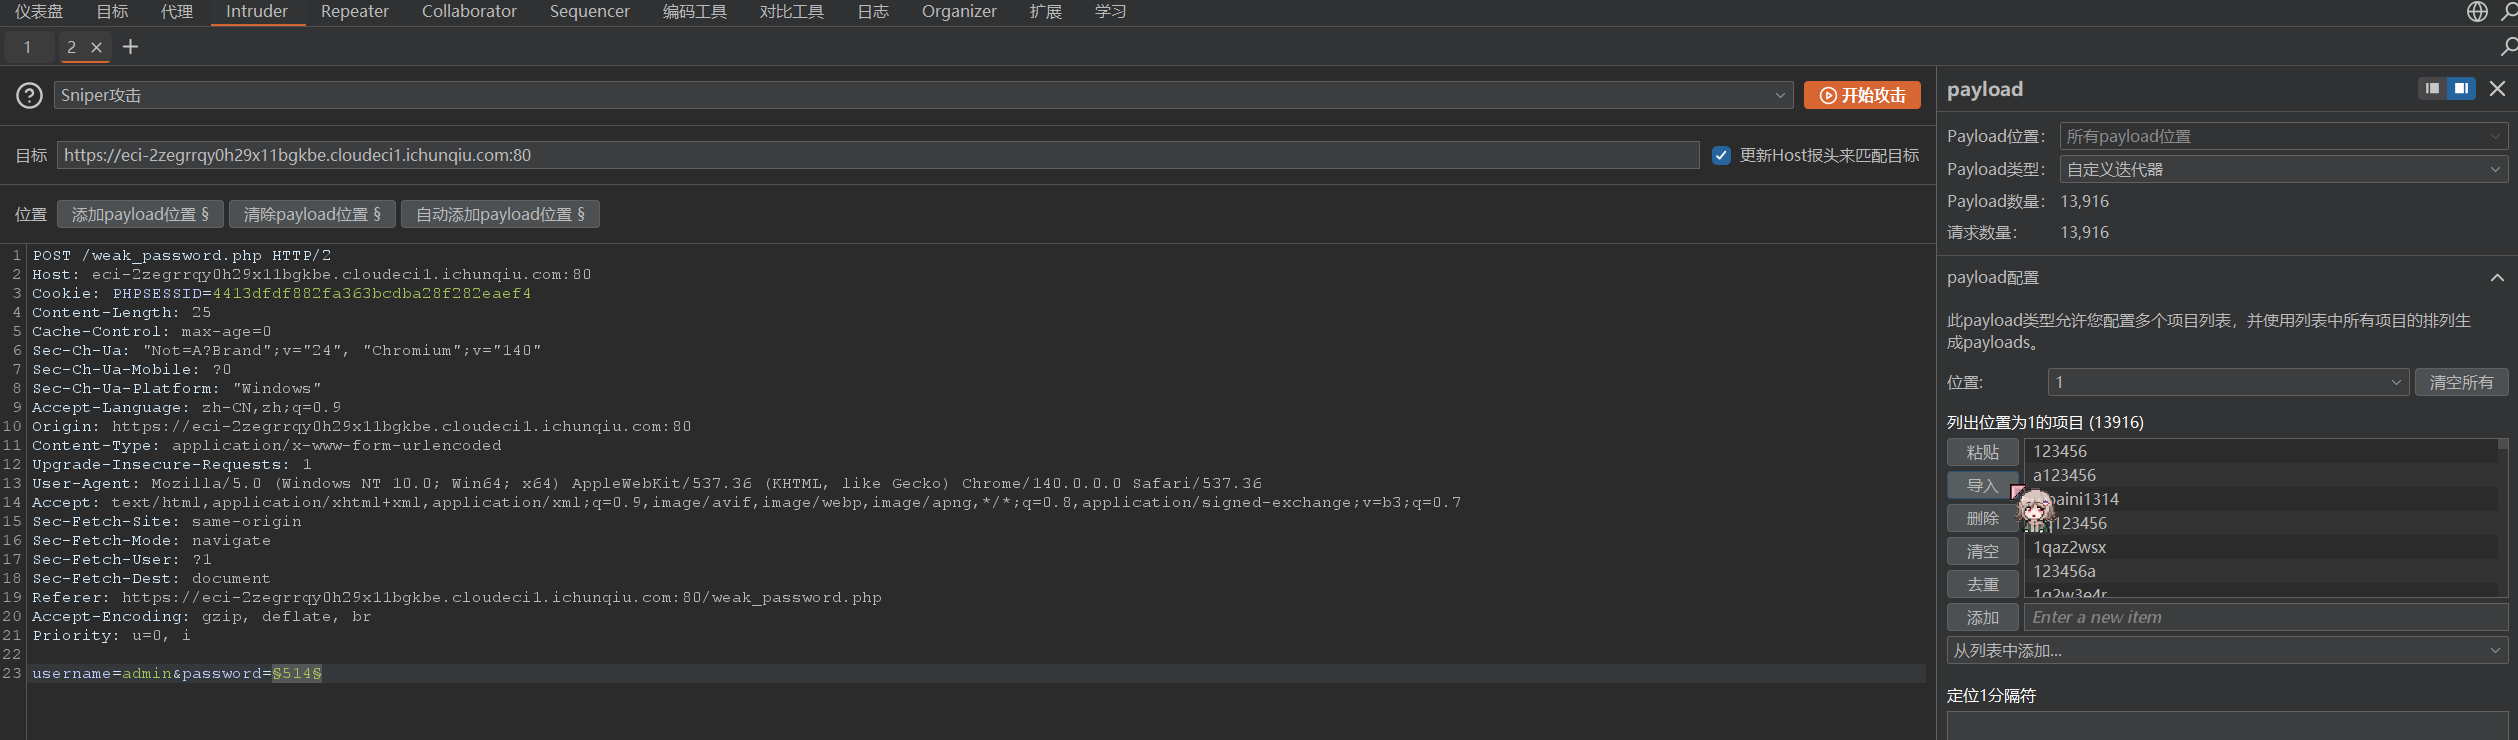The image size is (2518, 740).
Task: Open the attack type help icon
Action: tap(29, 95)
